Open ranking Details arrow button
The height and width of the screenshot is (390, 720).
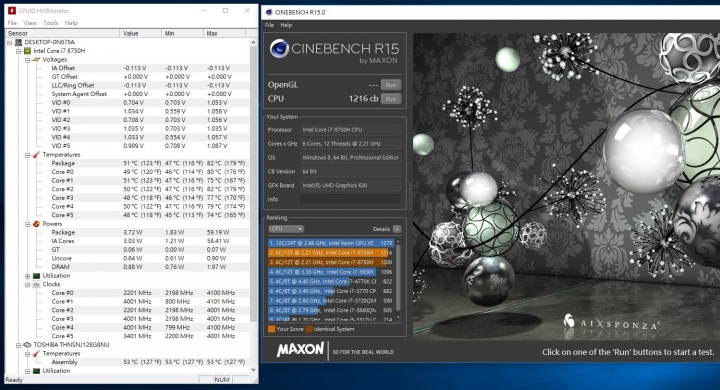tap(397, 229)
